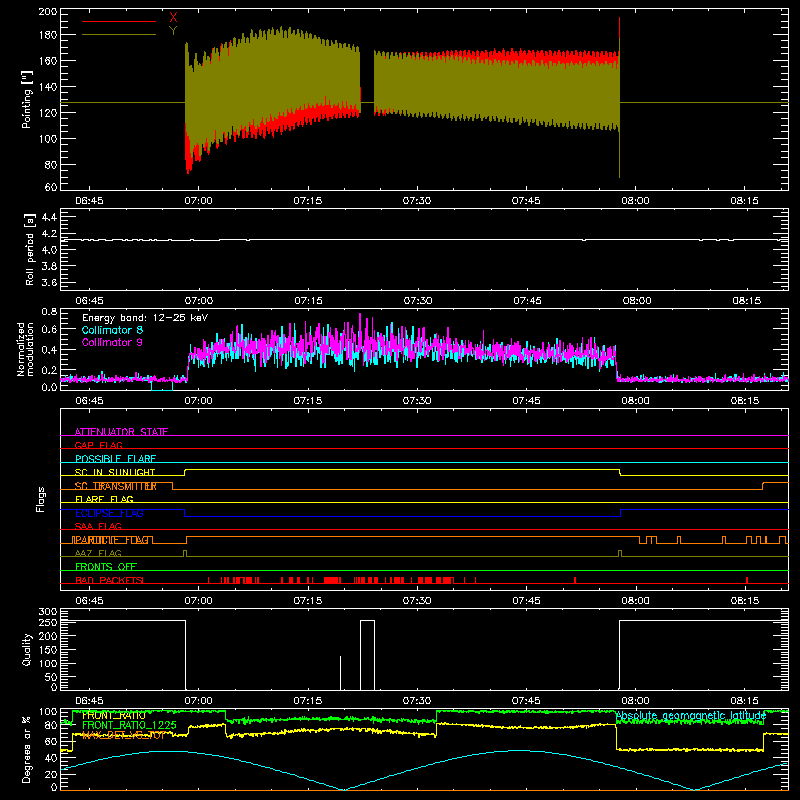Image resolution: width=800 pixels, height=800 pixels.
Task: Click the 08:00 label under Quality plot
Action: coord(636,701)
